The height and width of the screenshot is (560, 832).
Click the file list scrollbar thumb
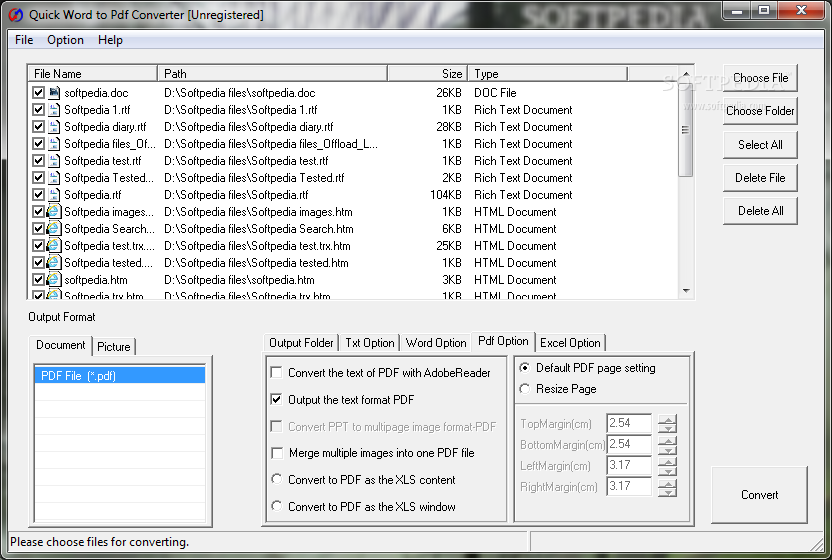point(686,129)
